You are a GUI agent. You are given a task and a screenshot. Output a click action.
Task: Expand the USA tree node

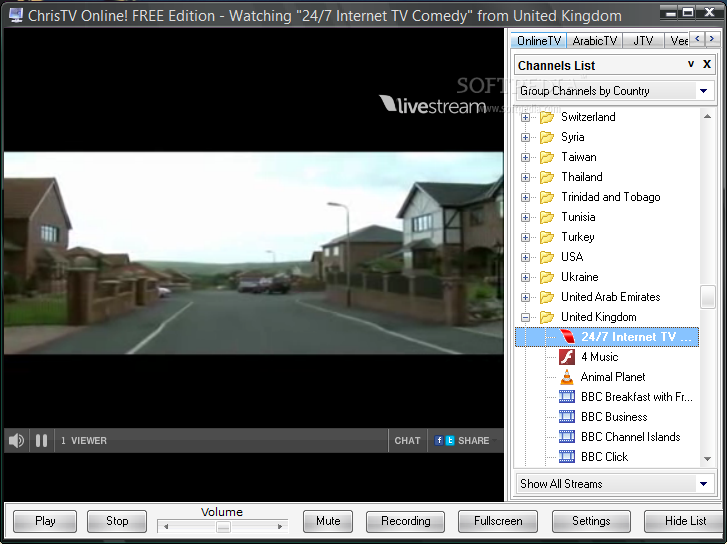pyautogui.click(x=525, y=257)
